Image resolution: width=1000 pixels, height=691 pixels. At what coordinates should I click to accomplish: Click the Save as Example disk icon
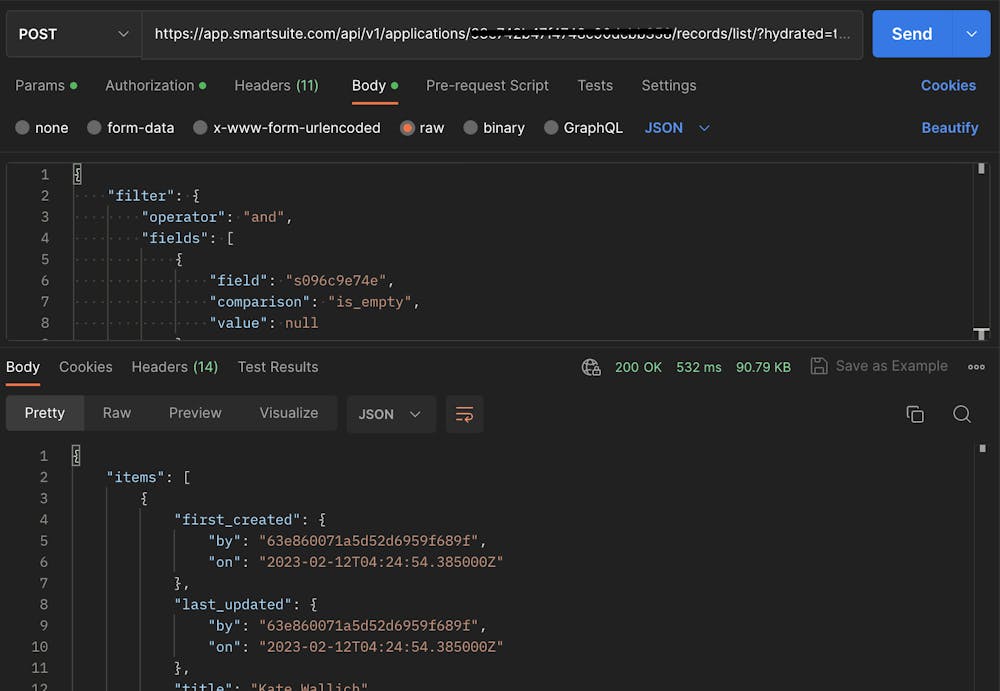pos(819,366)
